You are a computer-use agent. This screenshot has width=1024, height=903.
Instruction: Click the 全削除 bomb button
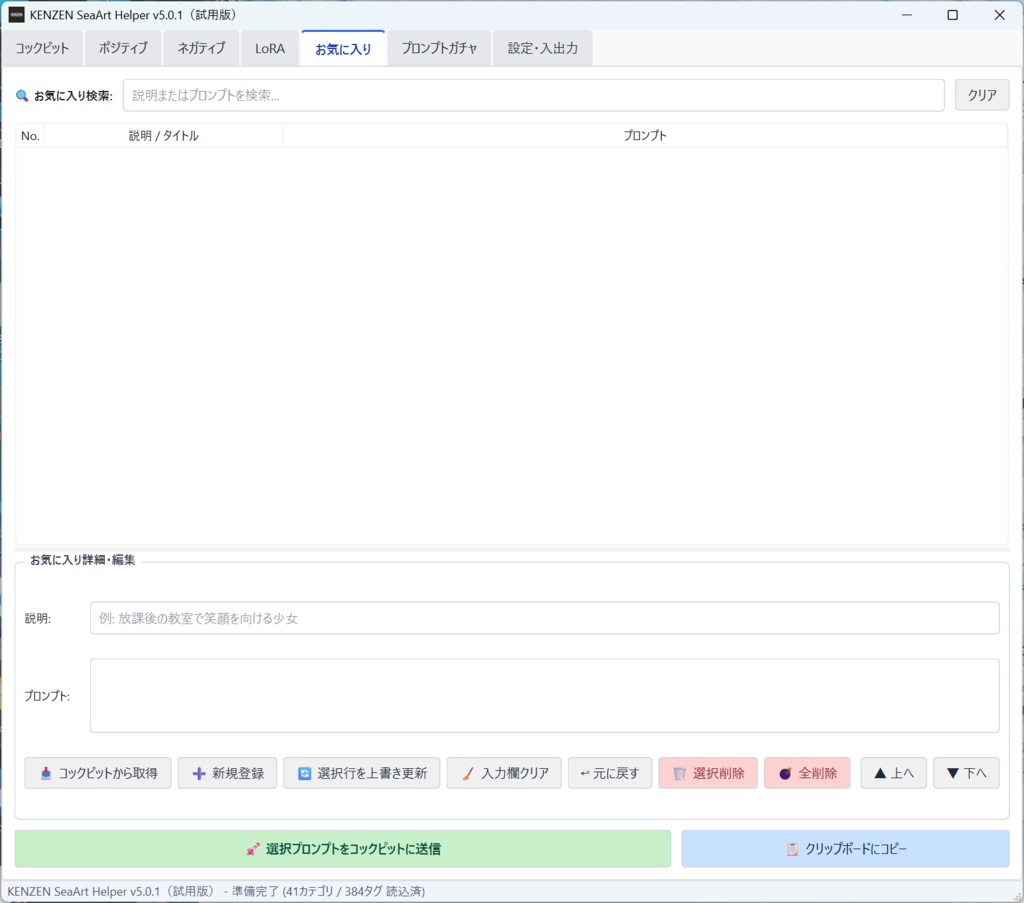tap(807, 773)
